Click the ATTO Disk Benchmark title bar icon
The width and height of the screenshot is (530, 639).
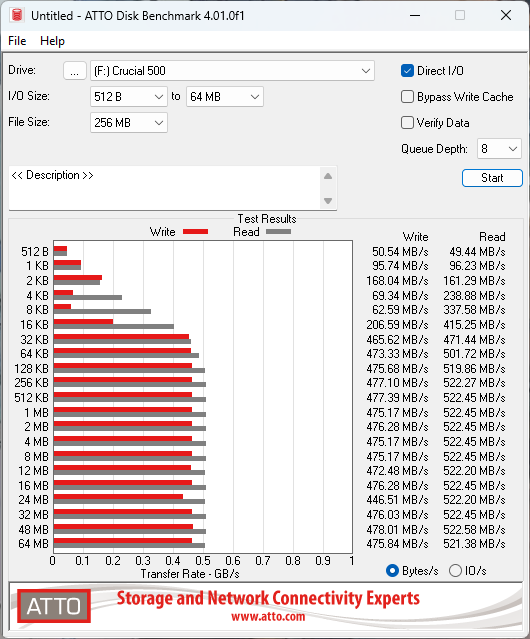17,15
